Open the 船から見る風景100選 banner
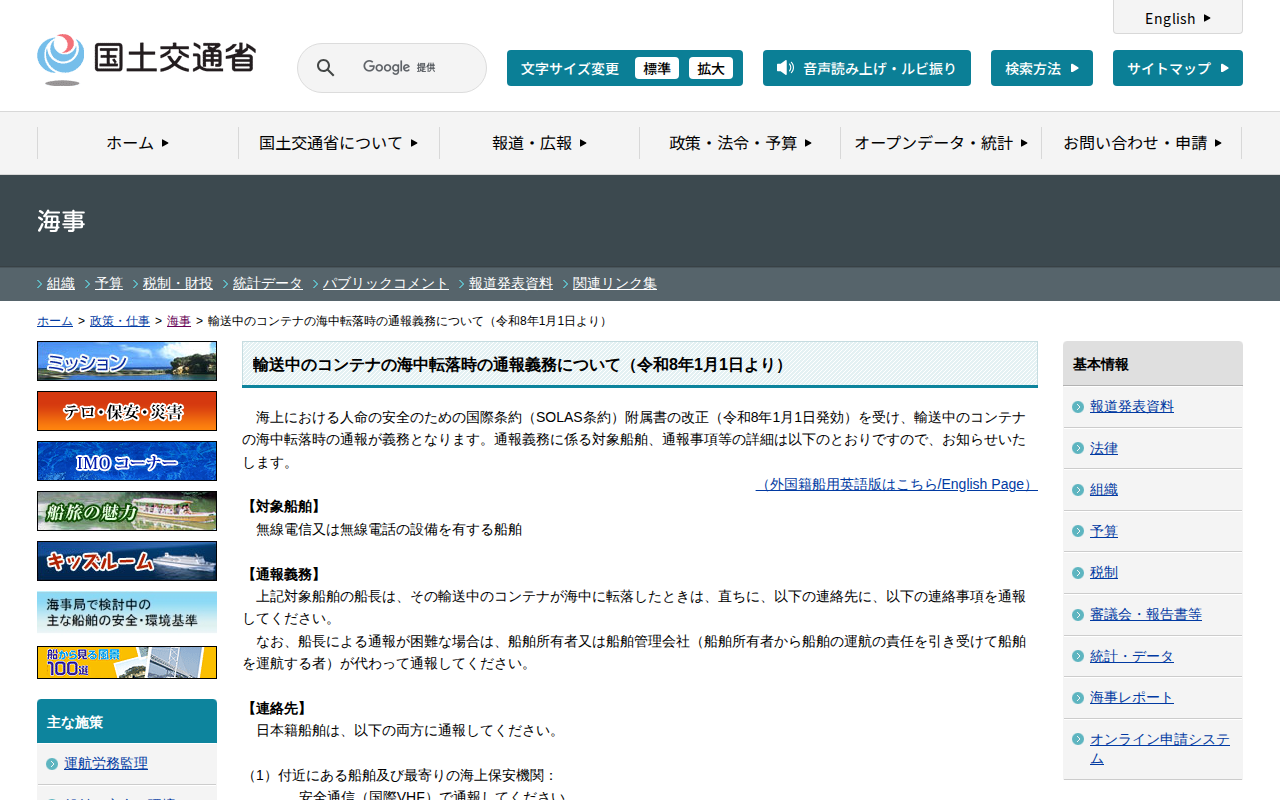The height and width of the screenshot is (800, 1280). click(127, 662)
